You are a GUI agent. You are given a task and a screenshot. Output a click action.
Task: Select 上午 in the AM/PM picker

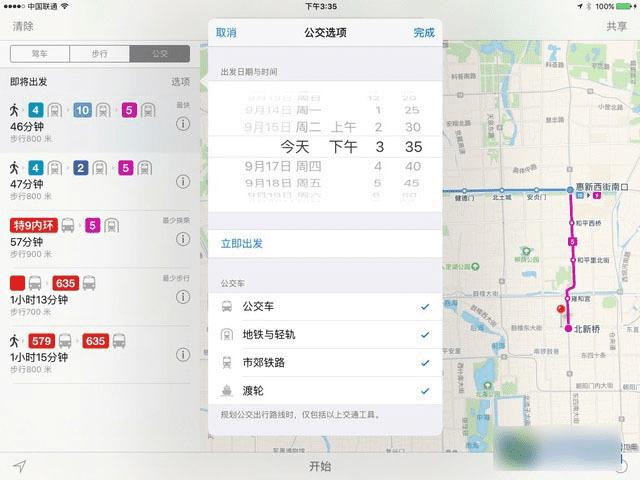pos(343,127)
